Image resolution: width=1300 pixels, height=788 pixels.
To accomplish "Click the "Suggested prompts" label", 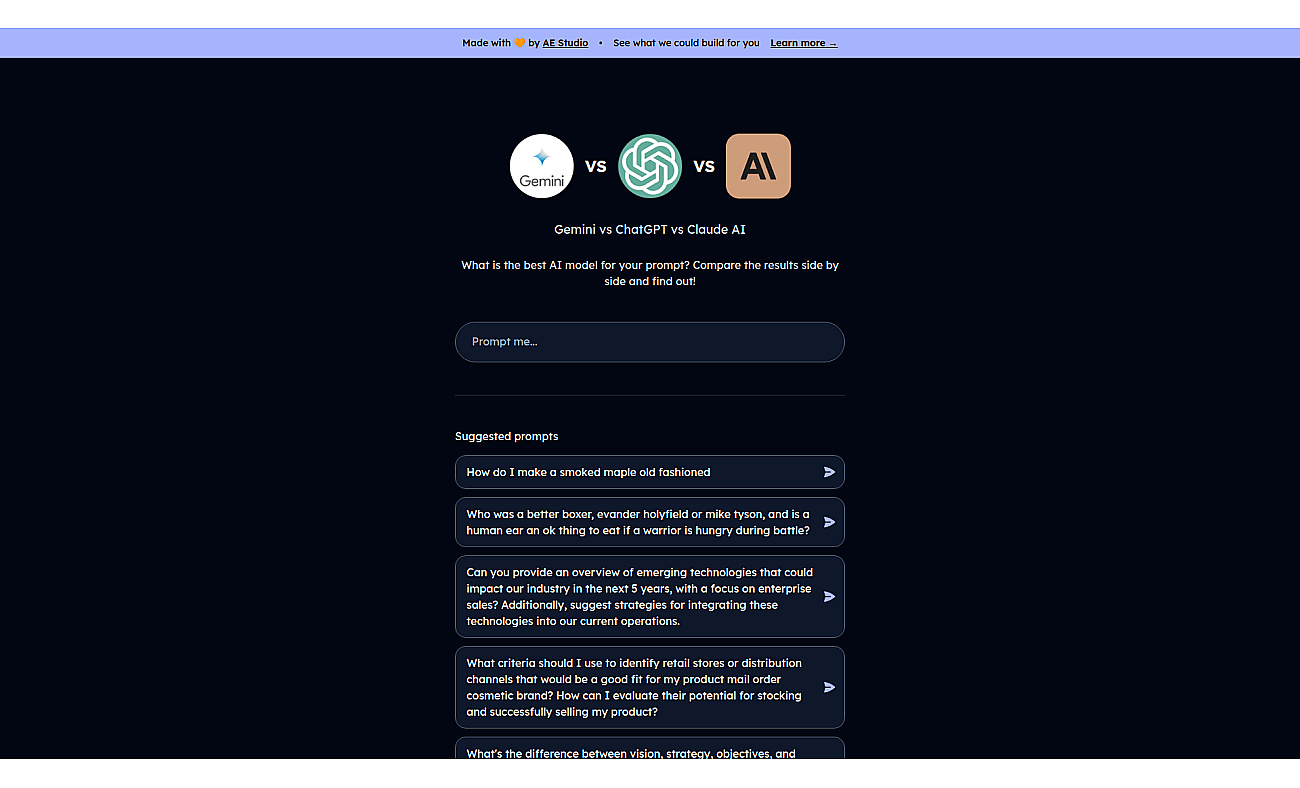I will pos(507,436).
